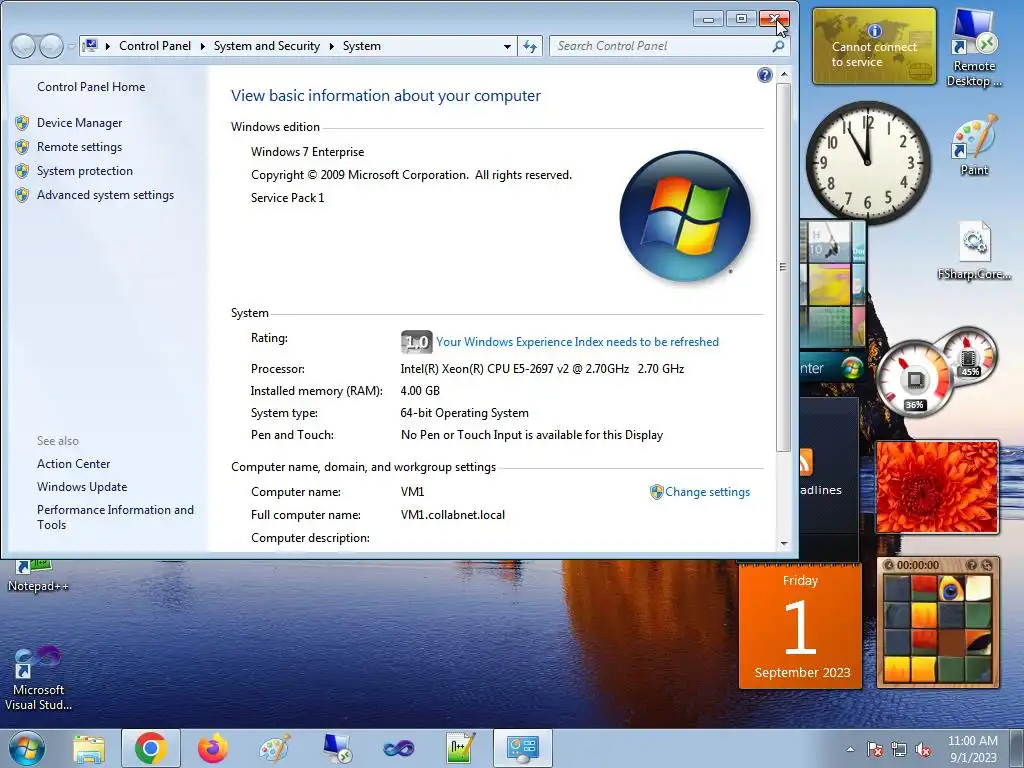Image resolution: width=1024 pixels, height=768 pixels.
Task: Open Notepad++ from the taskbar
Action: [460, 749]
